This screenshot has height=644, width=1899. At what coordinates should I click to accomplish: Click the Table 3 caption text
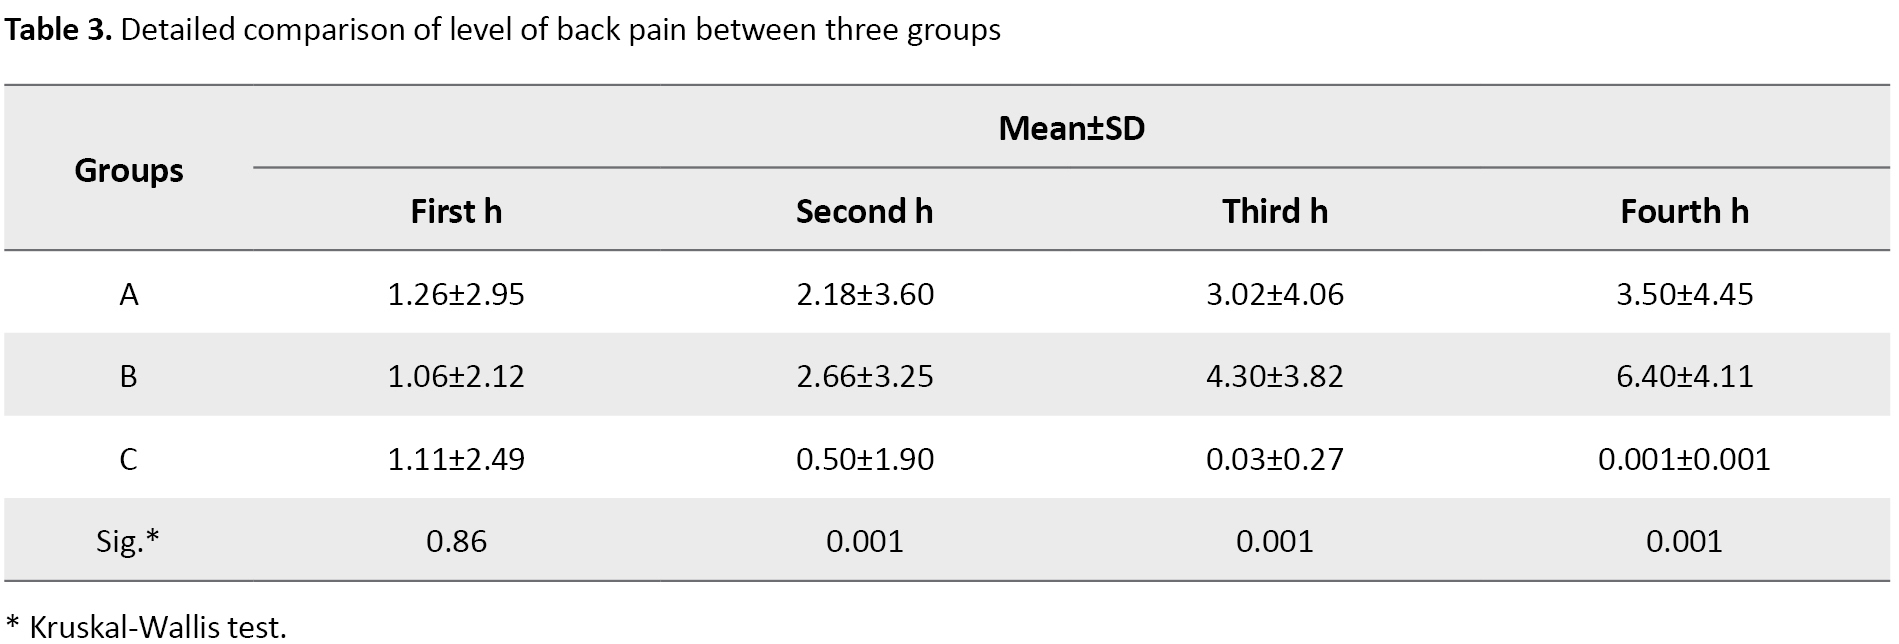(x=502, y=30)
